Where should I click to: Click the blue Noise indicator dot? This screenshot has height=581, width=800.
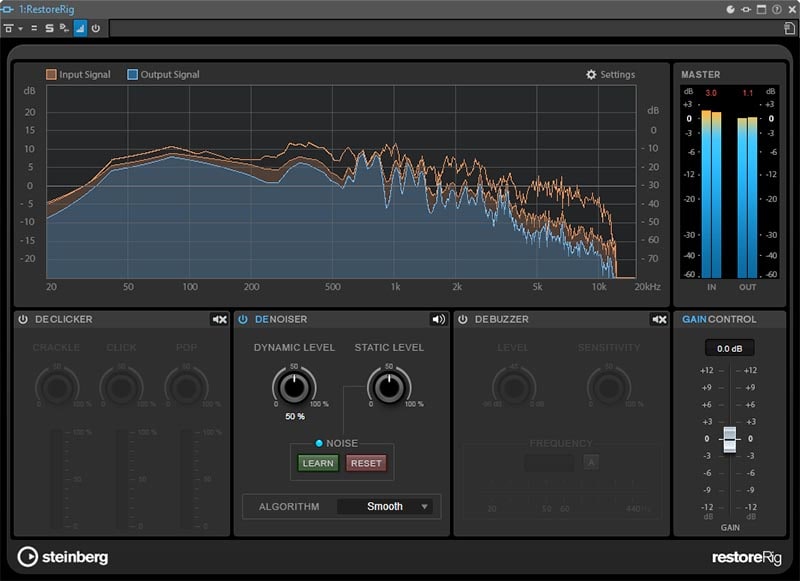pos(319,443)
